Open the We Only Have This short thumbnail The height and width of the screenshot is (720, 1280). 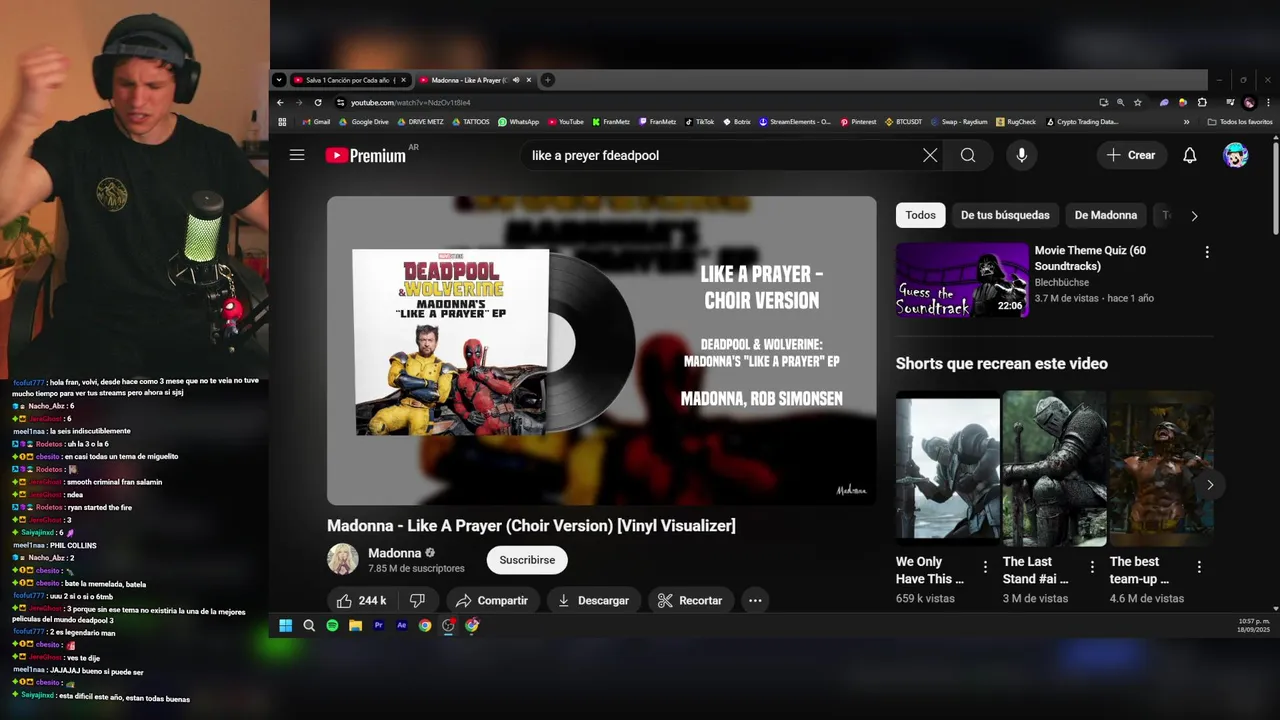point(947,469)
